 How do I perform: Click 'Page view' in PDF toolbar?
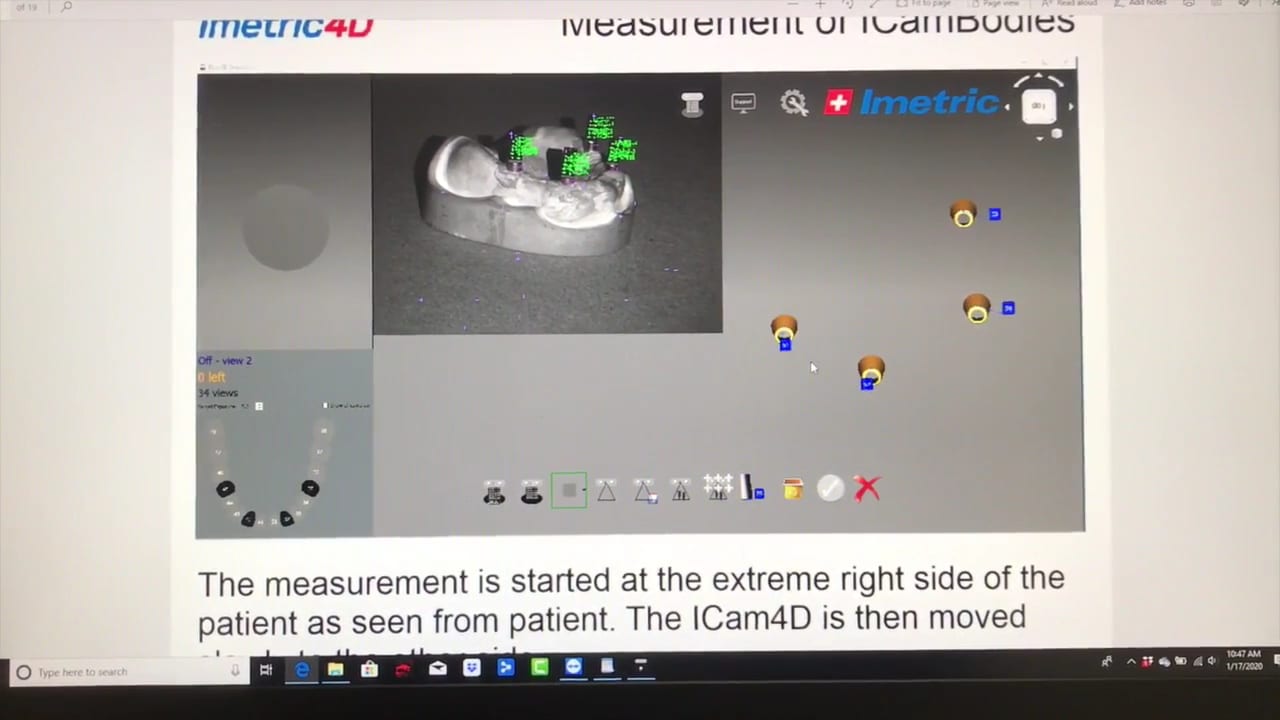(x=996, y=4)
